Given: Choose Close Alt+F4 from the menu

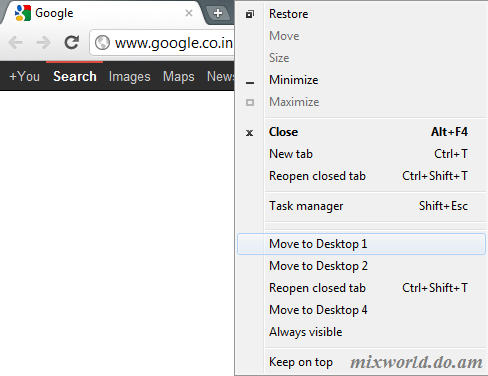Looking at the screenshot, I should pyautogui.click(x=361, y=132).
